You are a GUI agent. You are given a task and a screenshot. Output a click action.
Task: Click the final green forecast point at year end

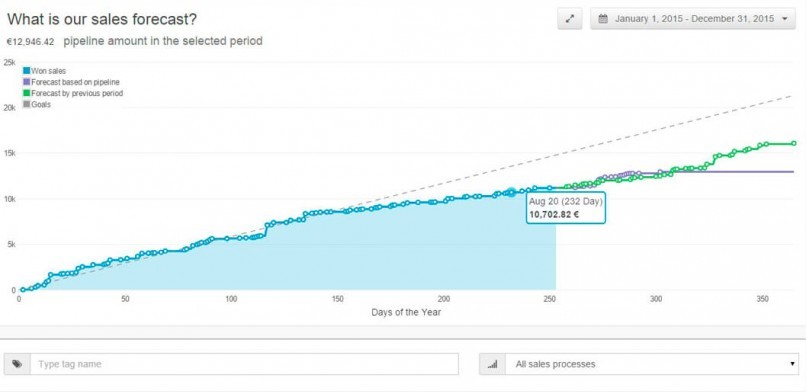pyautogui.click(x=794, y=143)
